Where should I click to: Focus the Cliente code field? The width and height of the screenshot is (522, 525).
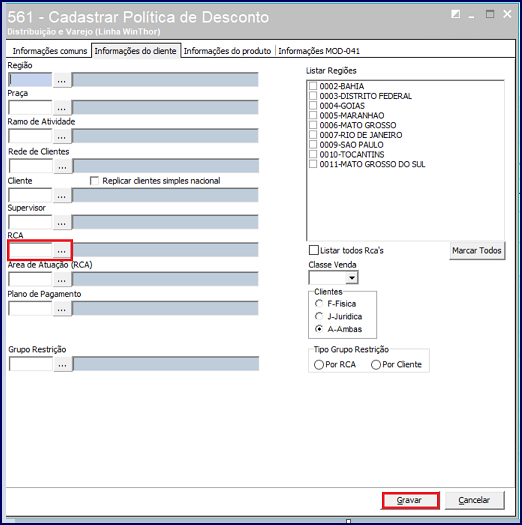[30, 195]
